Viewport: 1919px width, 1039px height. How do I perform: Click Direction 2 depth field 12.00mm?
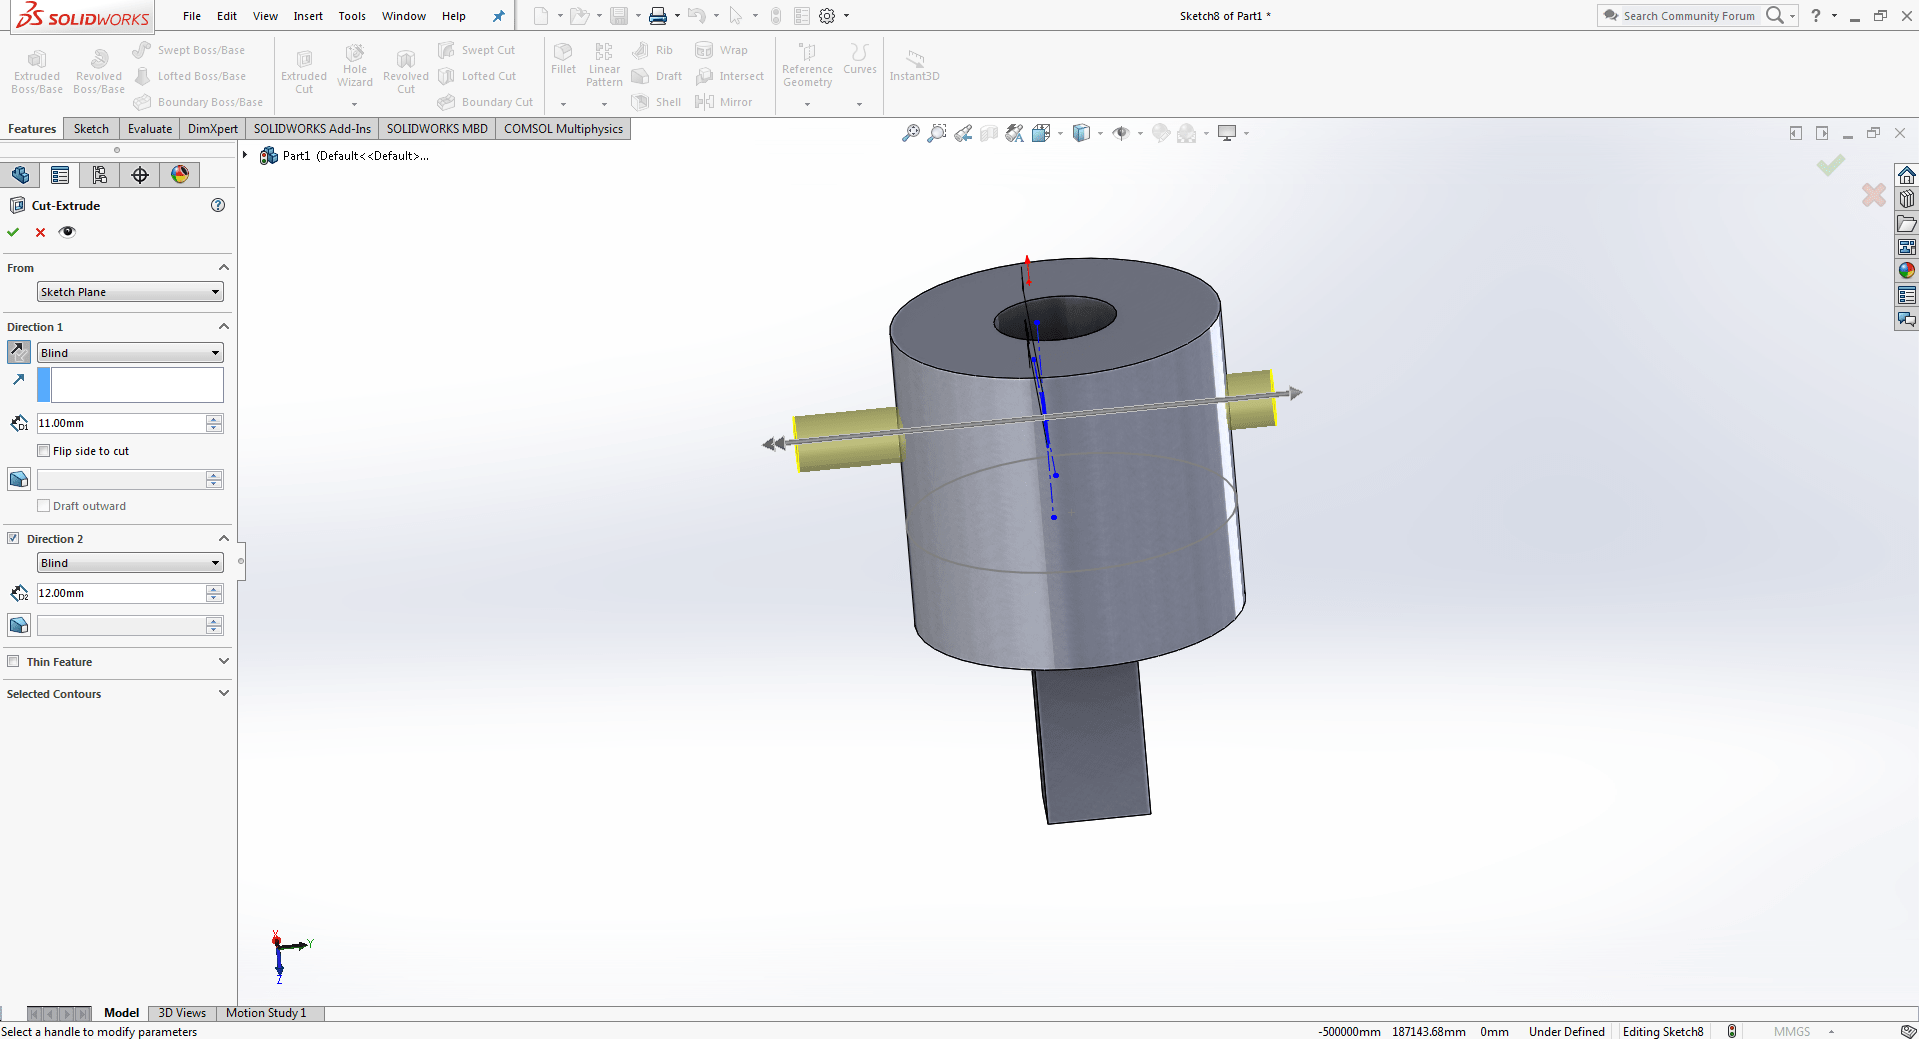tap(121, 593)
